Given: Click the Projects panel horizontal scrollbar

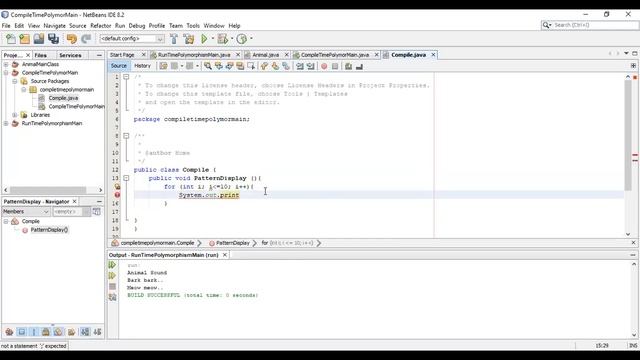Looking at the screenshot, I should coord(48,190).
